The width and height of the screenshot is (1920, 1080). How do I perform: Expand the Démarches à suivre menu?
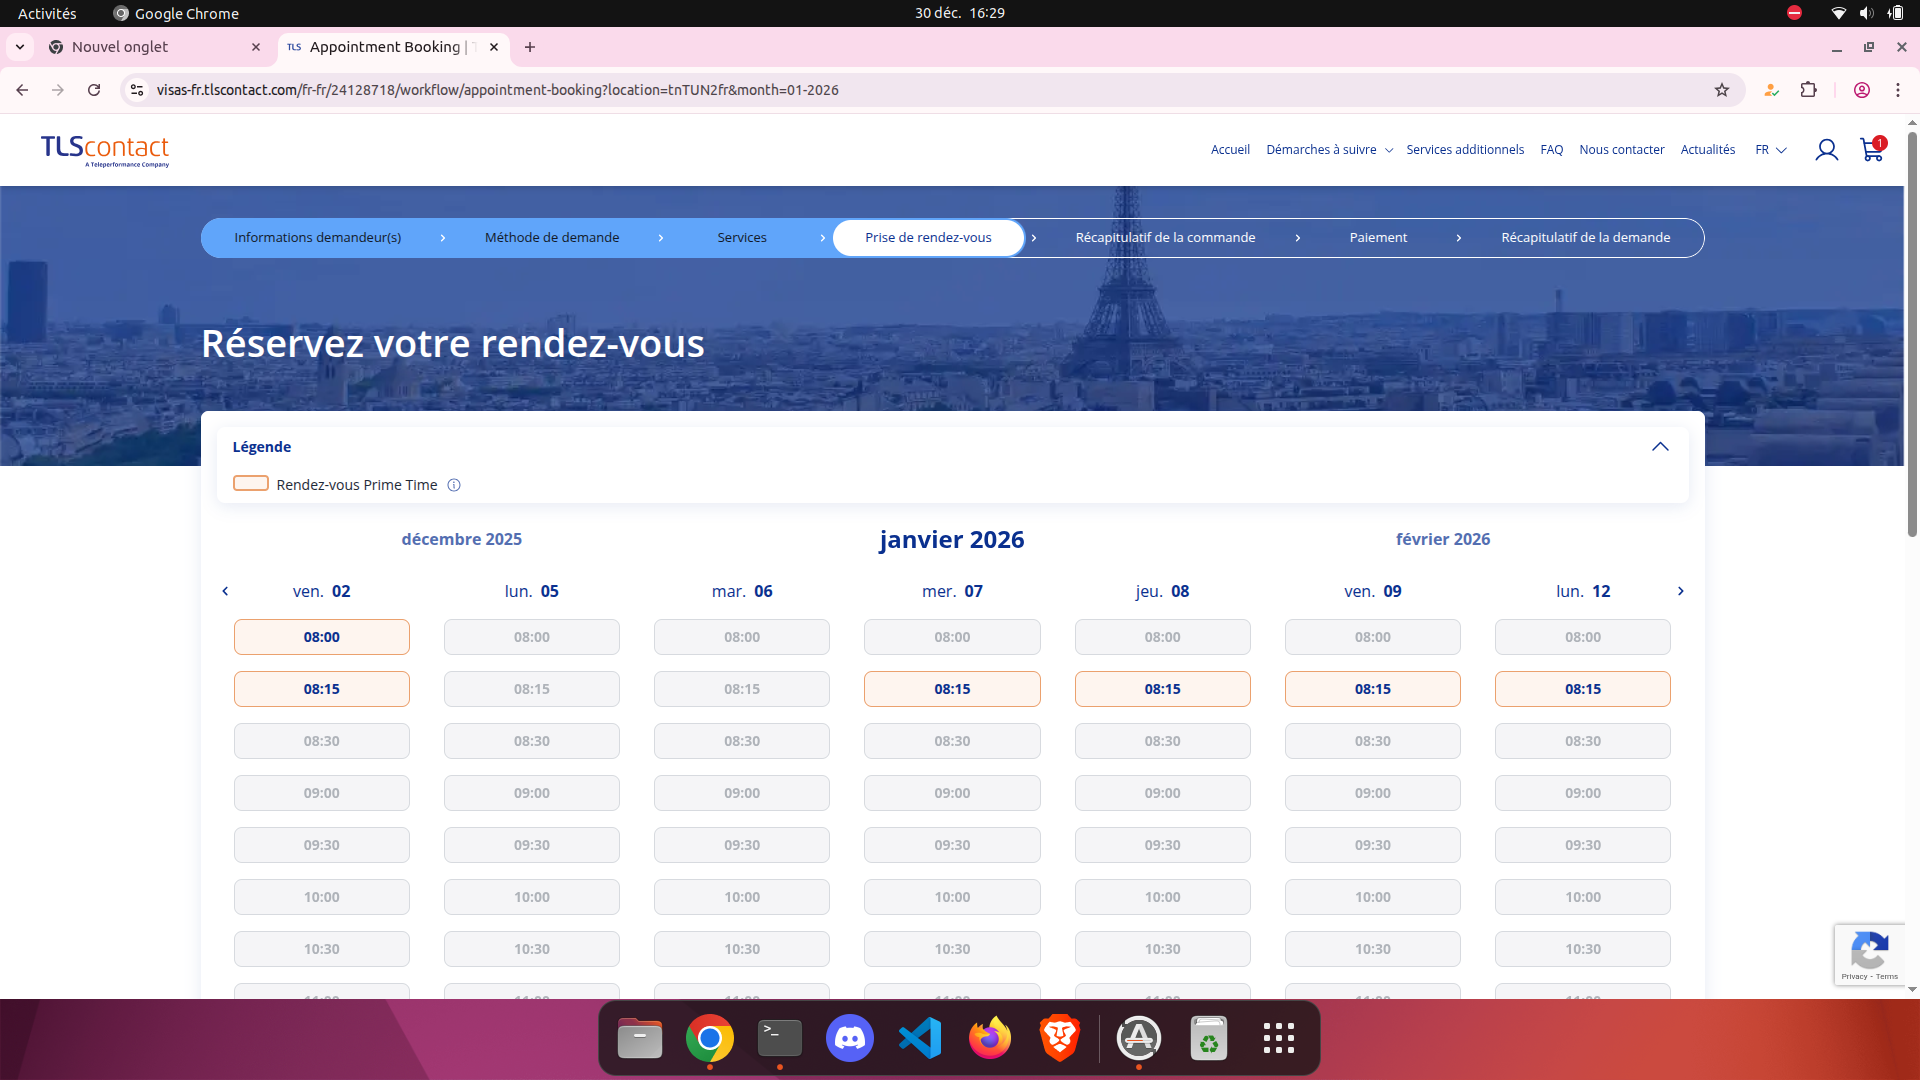(1330, 150)
